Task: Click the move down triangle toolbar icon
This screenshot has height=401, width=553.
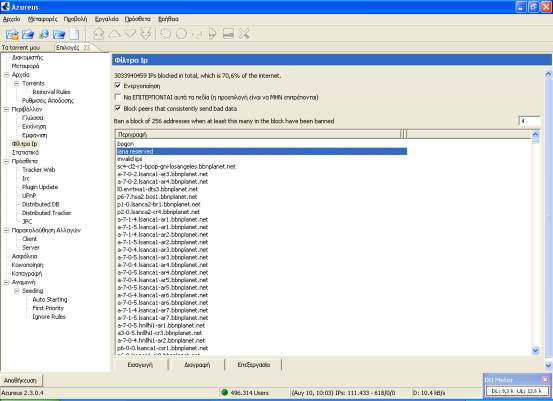Action: [x=130, y=34]
